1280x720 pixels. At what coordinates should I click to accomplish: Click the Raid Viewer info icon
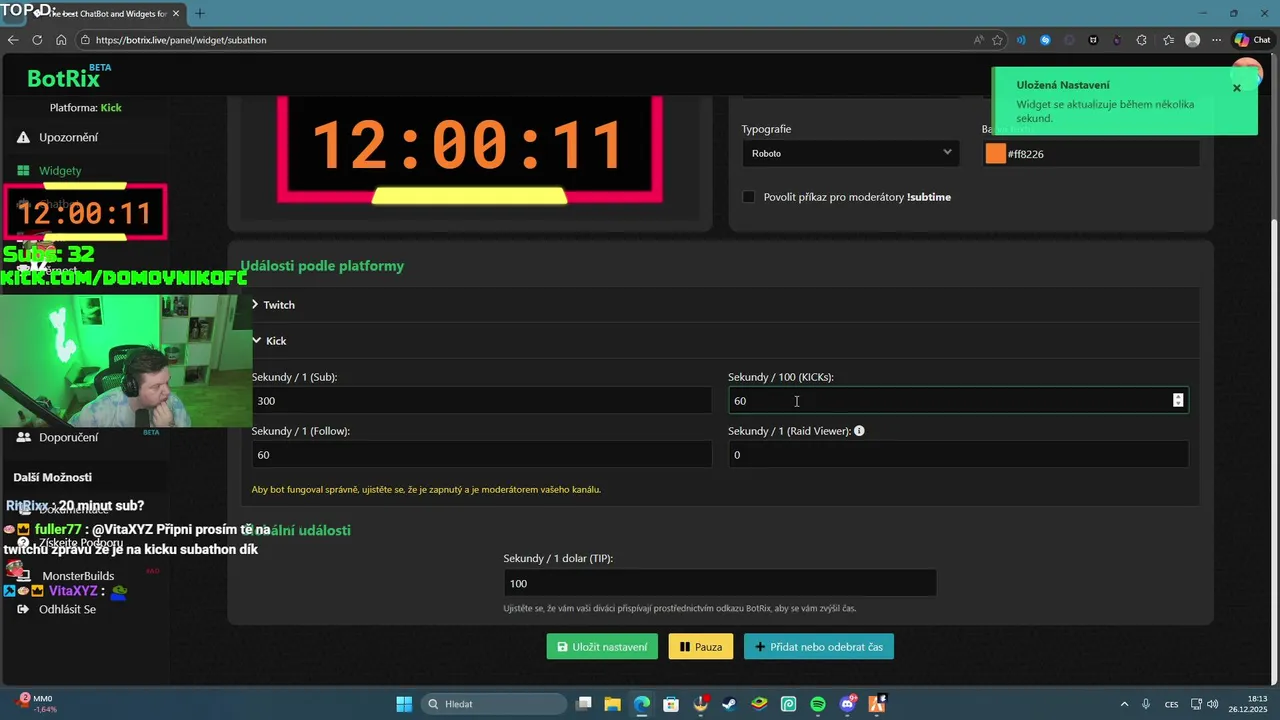point(859,431)
